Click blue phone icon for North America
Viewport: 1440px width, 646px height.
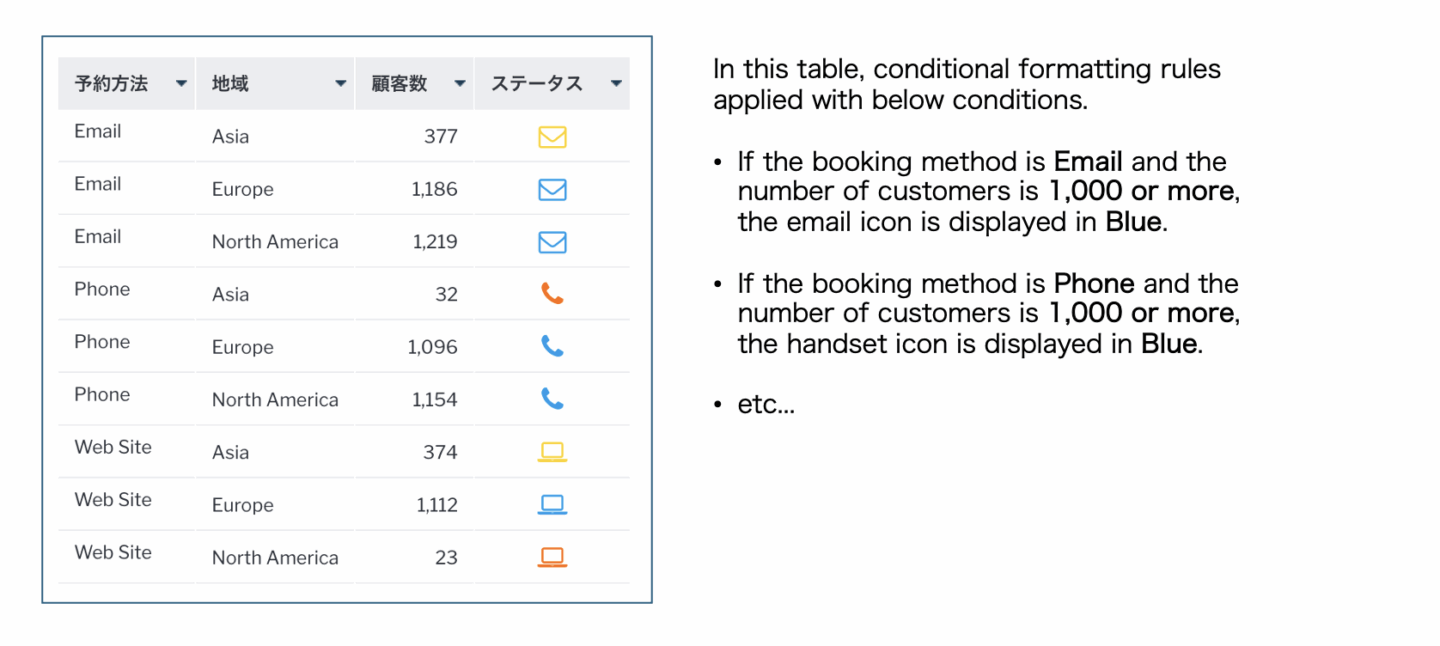pyautogui.click(x=552, y=399)
